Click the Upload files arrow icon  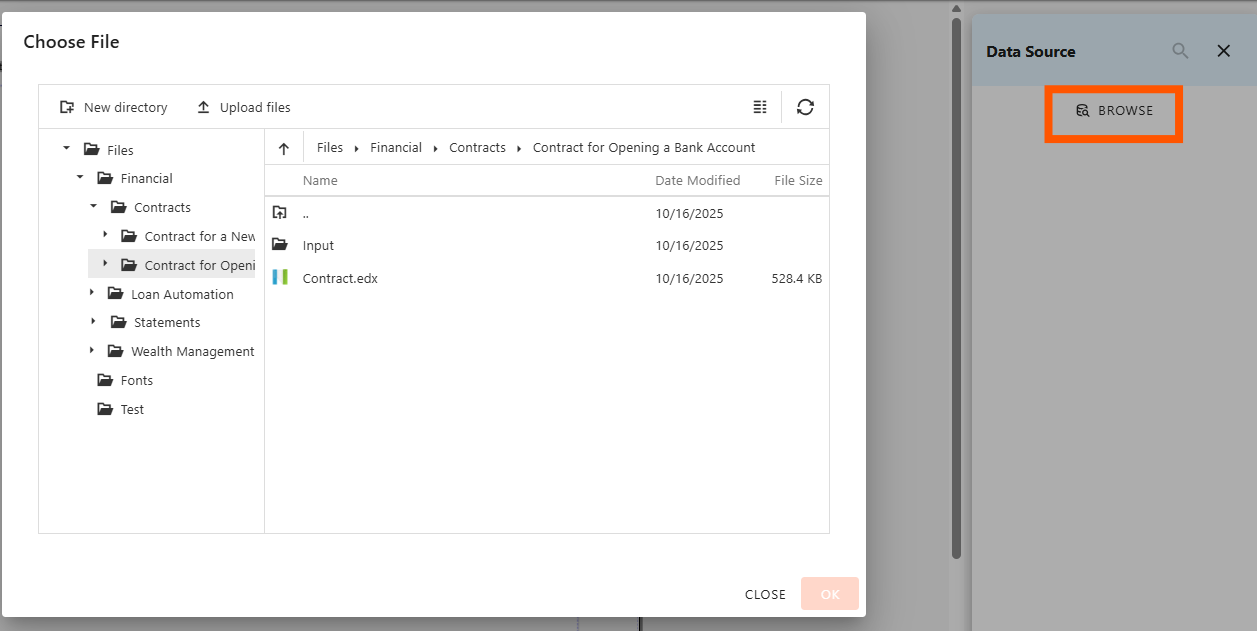pyautogui.click(x=204, y=107)
